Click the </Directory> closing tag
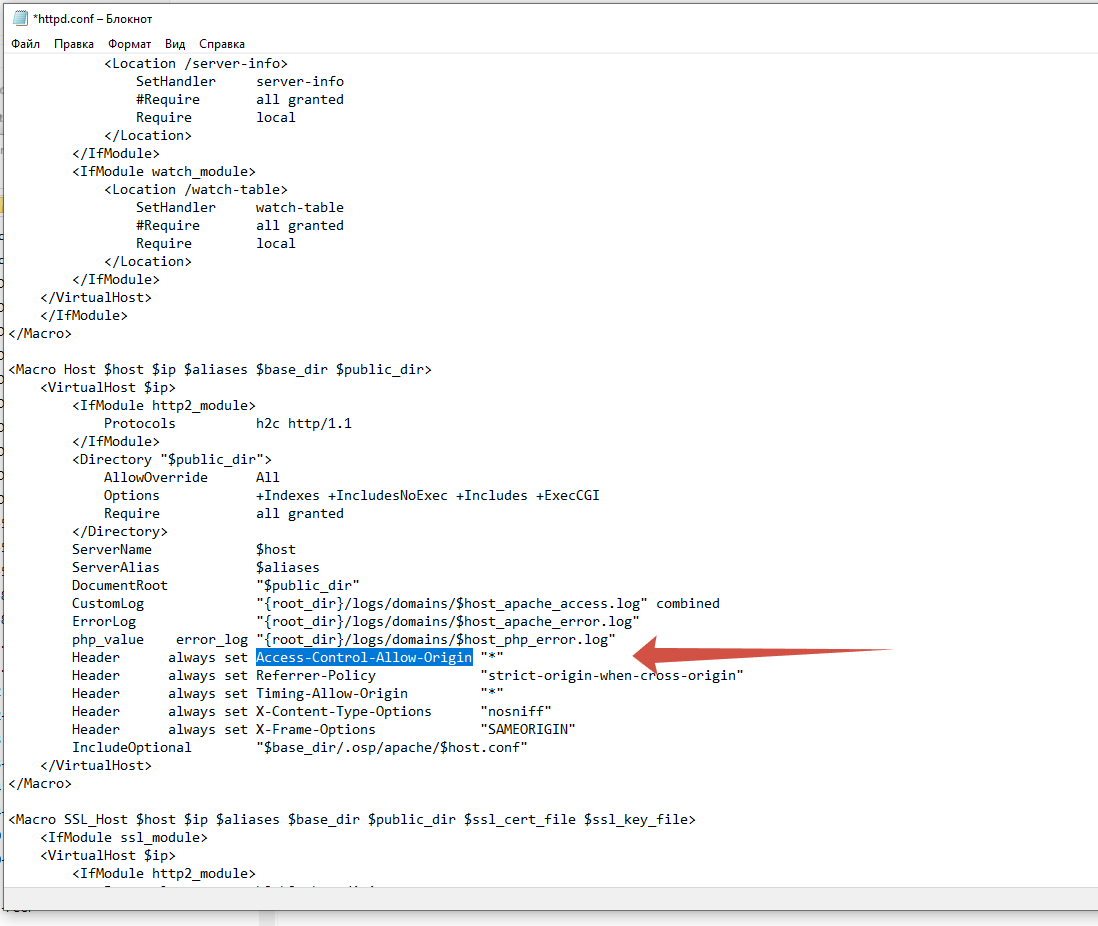 coord(120,532)
